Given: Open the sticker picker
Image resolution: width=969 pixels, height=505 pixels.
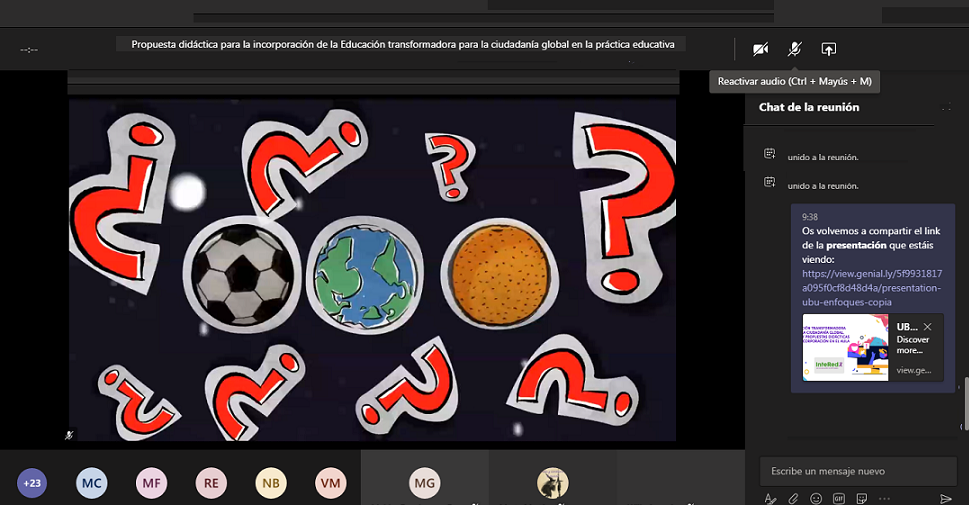Looking at the screenshot, I should pyautogui.click(x=861, y=498).
